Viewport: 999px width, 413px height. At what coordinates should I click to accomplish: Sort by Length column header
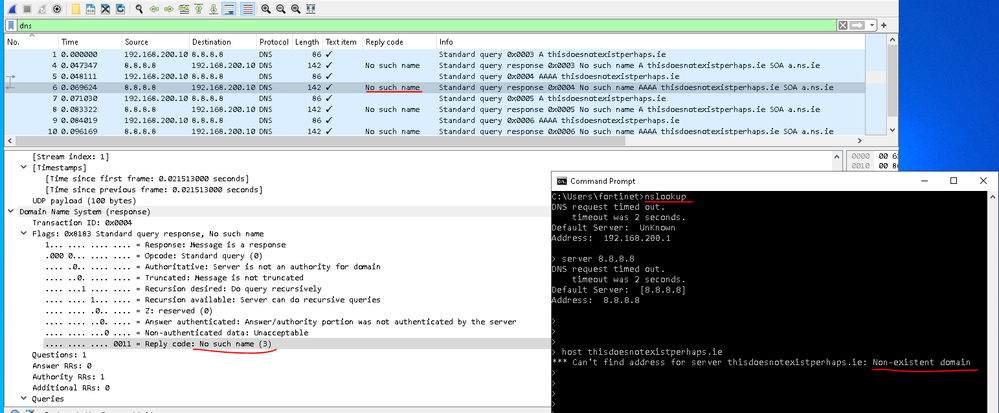pos(308,42)
